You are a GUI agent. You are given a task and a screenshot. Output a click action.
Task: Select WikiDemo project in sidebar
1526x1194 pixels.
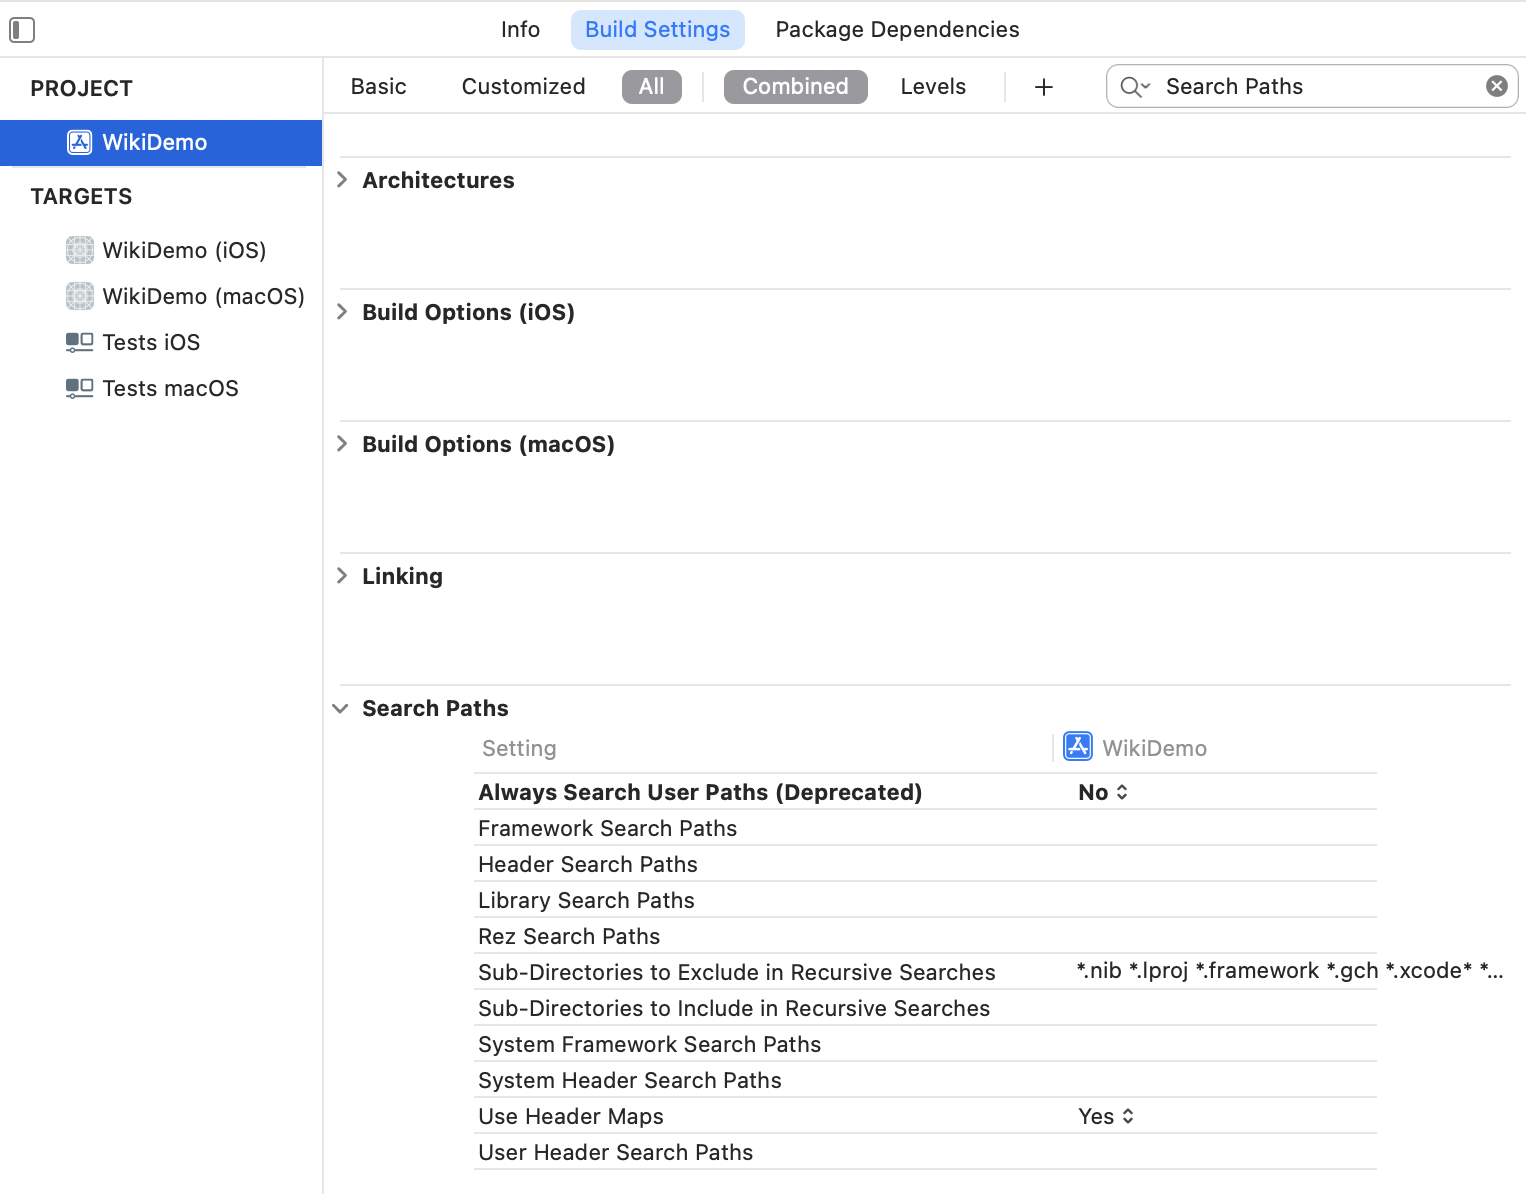click(161, 143)
